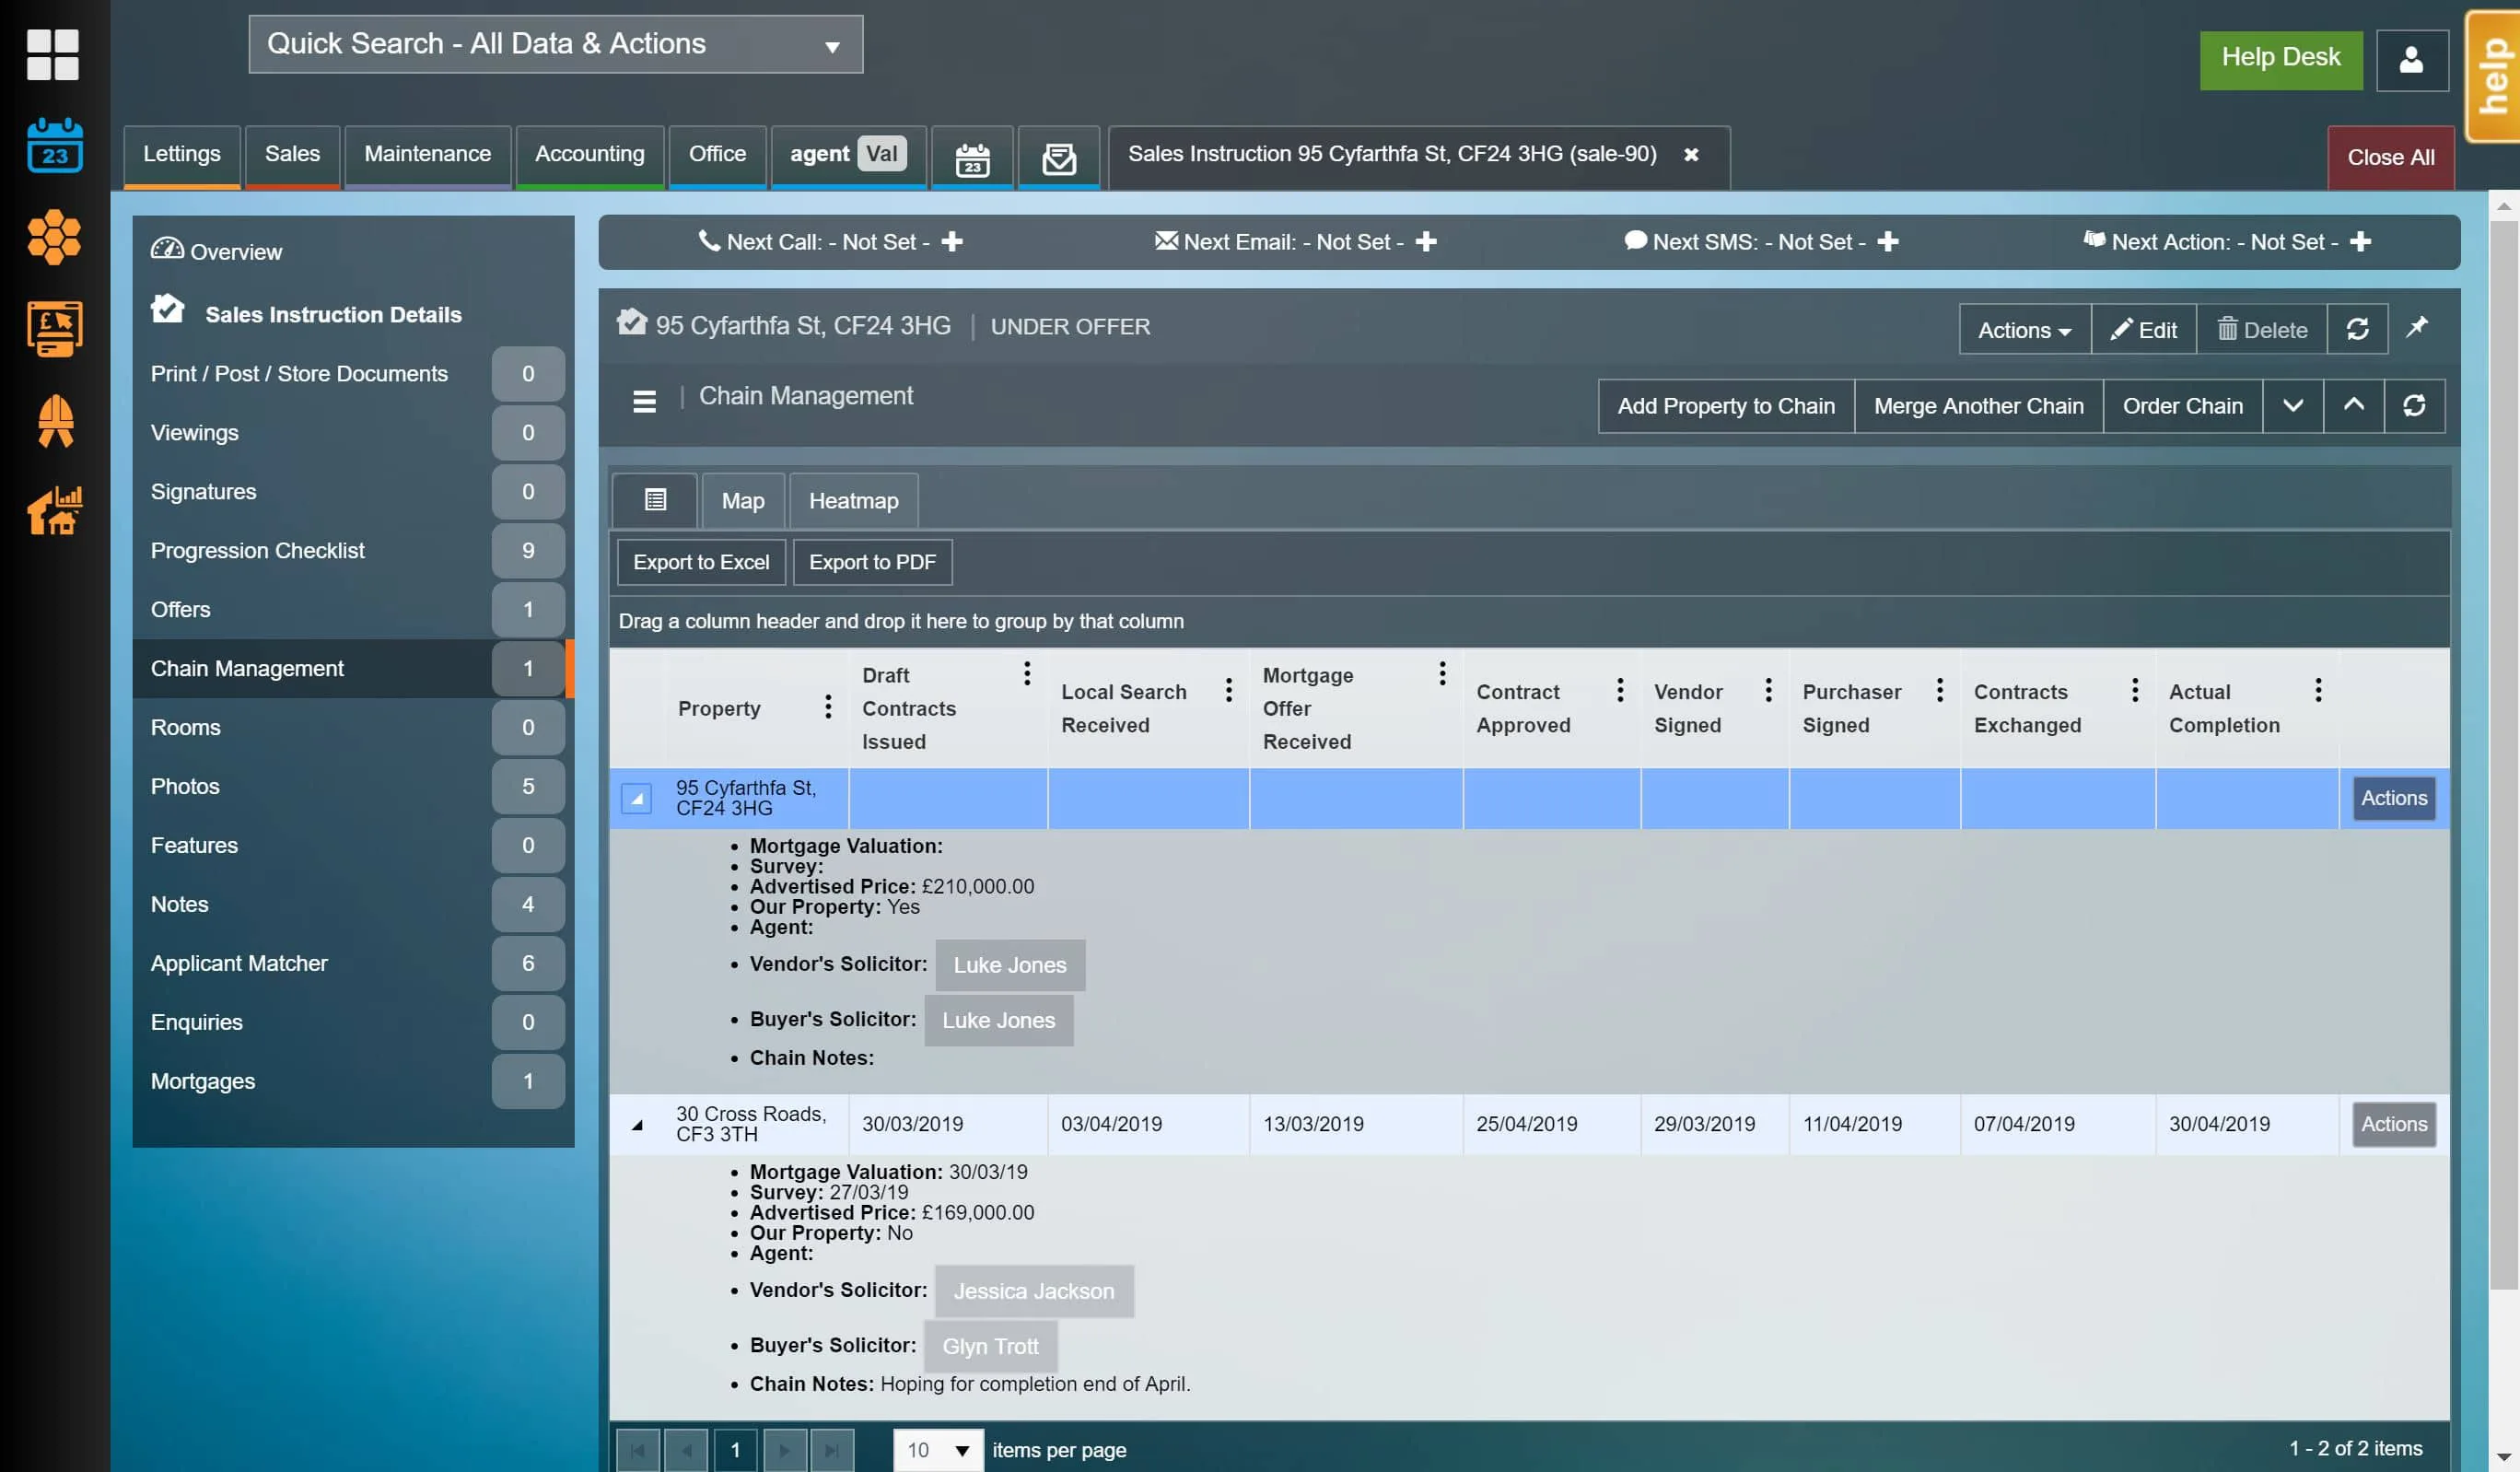Open the inbox envelope icon tab
The height and width of the screenshot is (1472, 2520).
click(x=1058, y=158)
